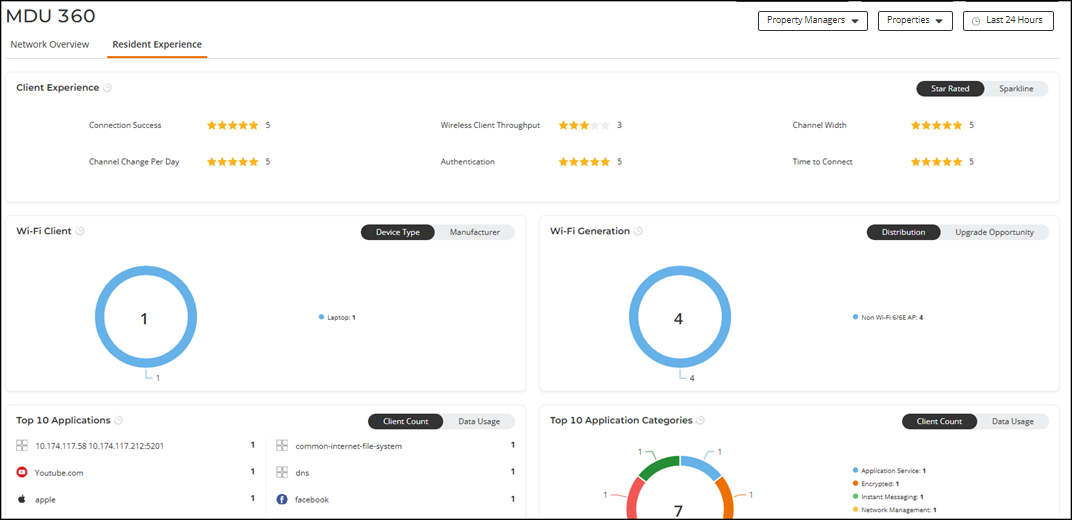
Task: Click the blue Laptop legend color dot
Action: [321, 317]
